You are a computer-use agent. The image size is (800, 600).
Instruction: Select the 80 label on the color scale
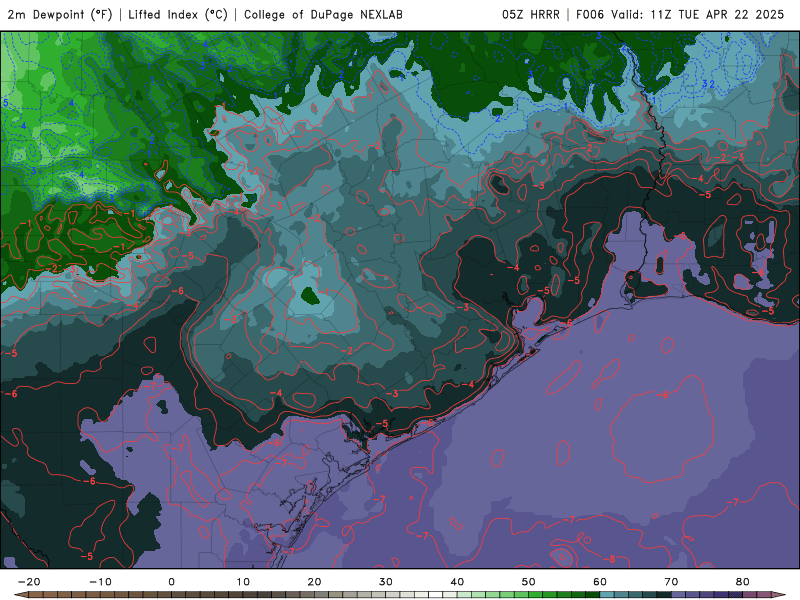(743, 582)
